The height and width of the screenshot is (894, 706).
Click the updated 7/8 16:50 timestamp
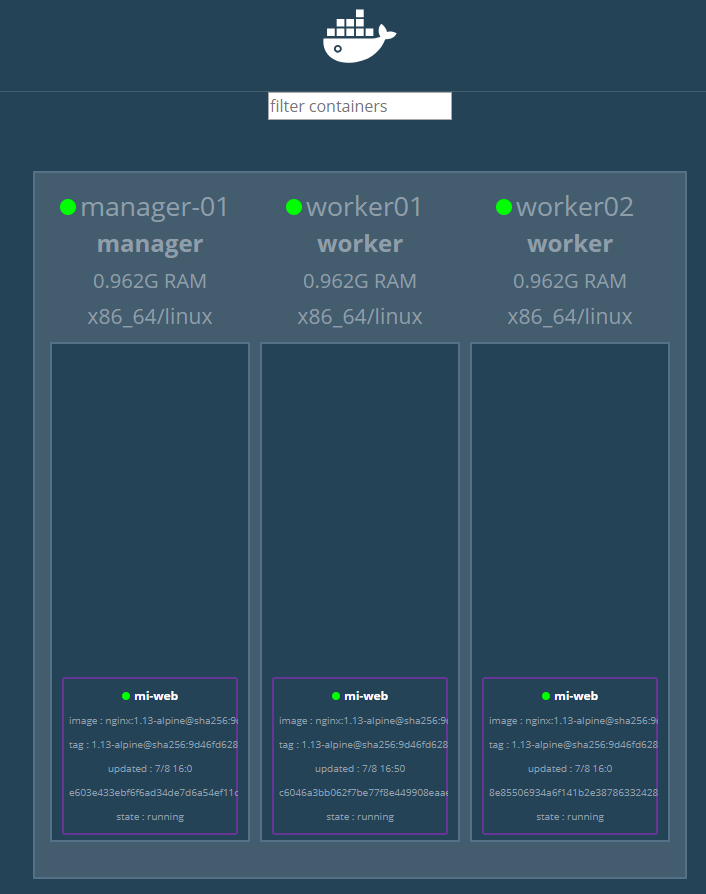tap(360, 769)
